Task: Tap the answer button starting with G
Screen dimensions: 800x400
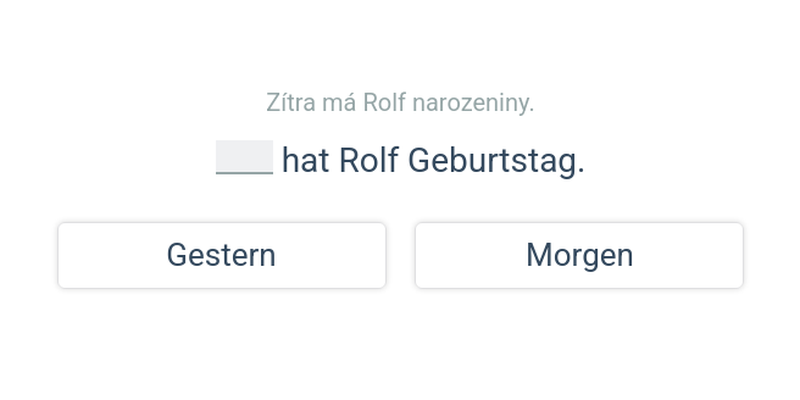Action: [x=221, y=255]
